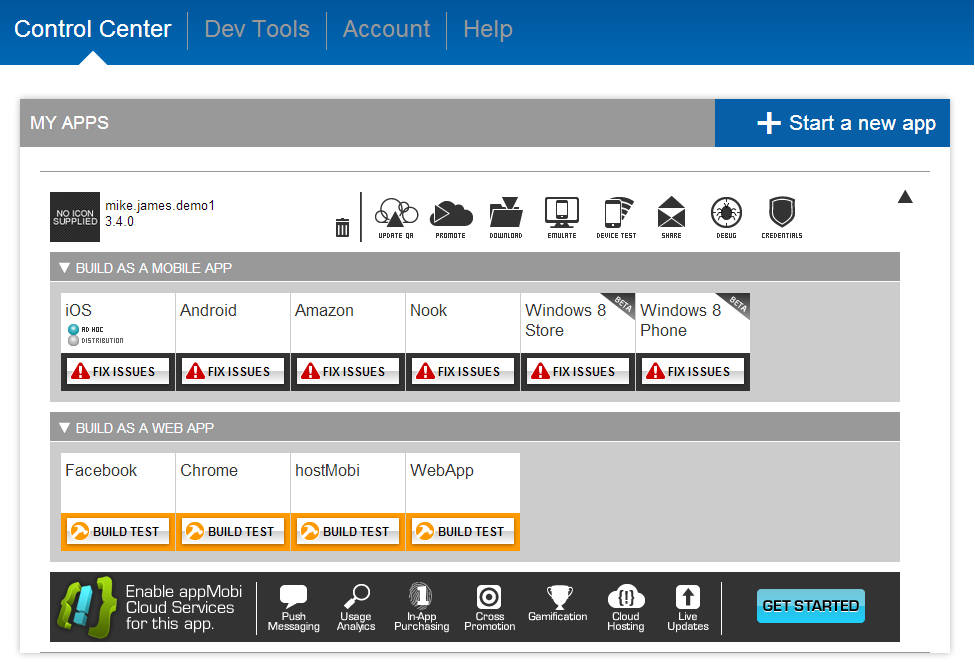Click the appMobi cloud services logo
975x663 pixels.
click(87, 606)
